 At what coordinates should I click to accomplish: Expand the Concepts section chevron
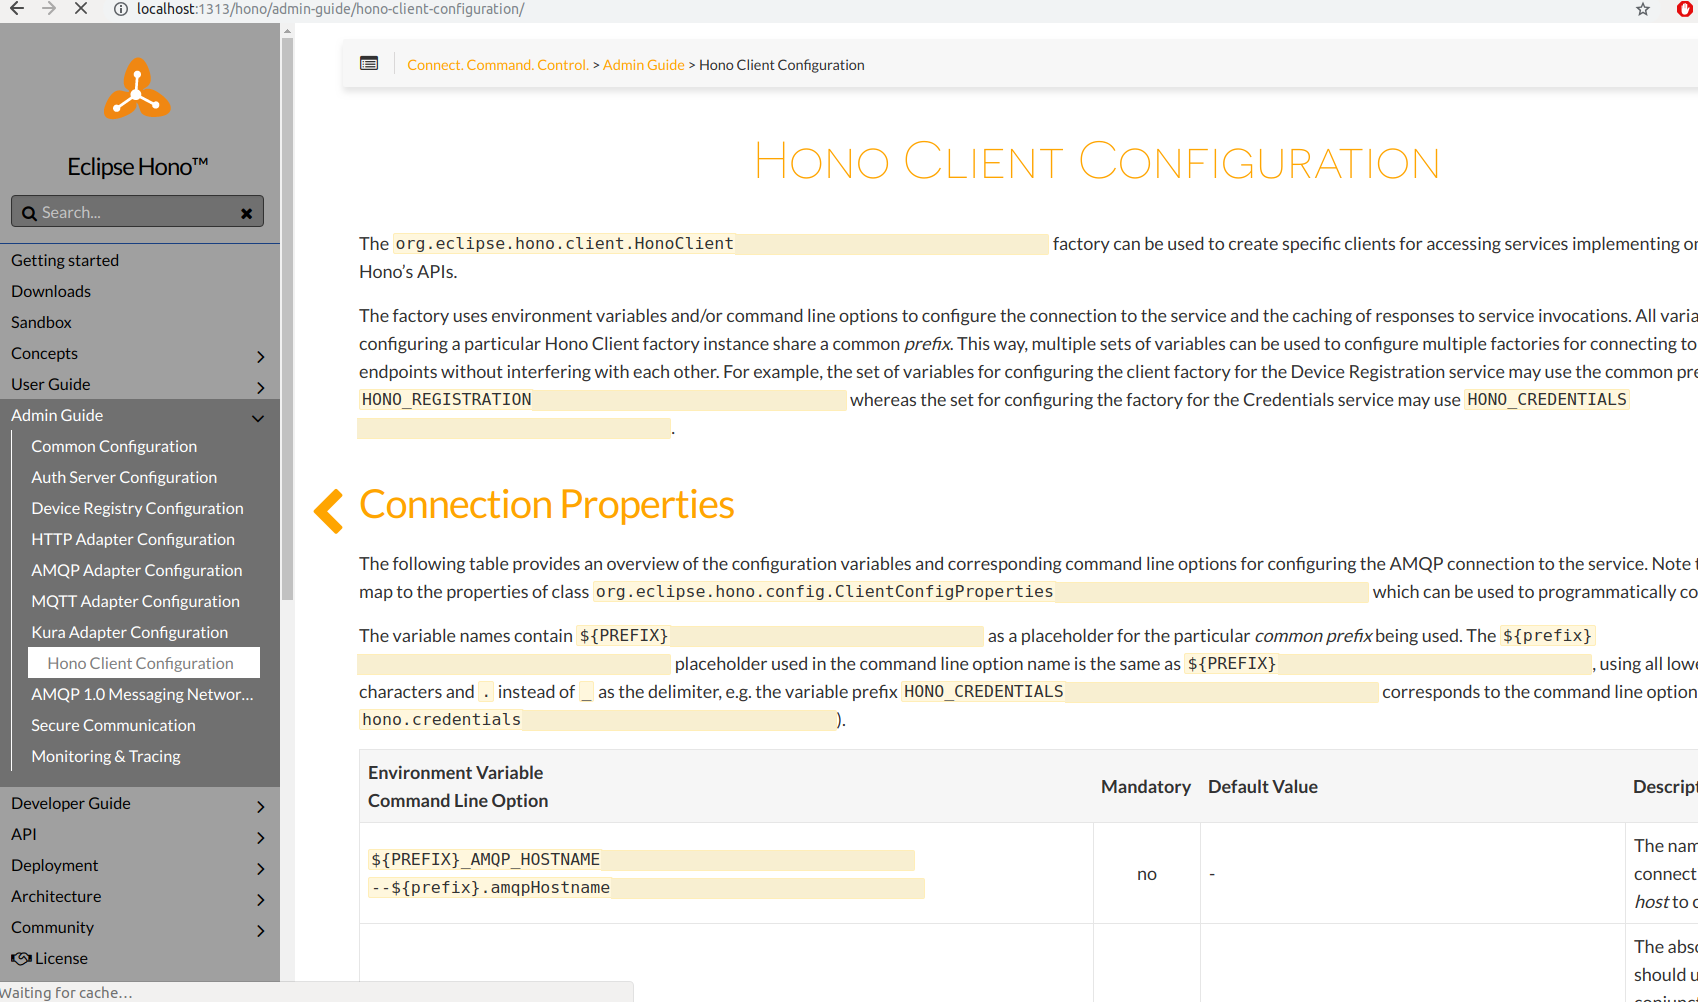[261, 356]
